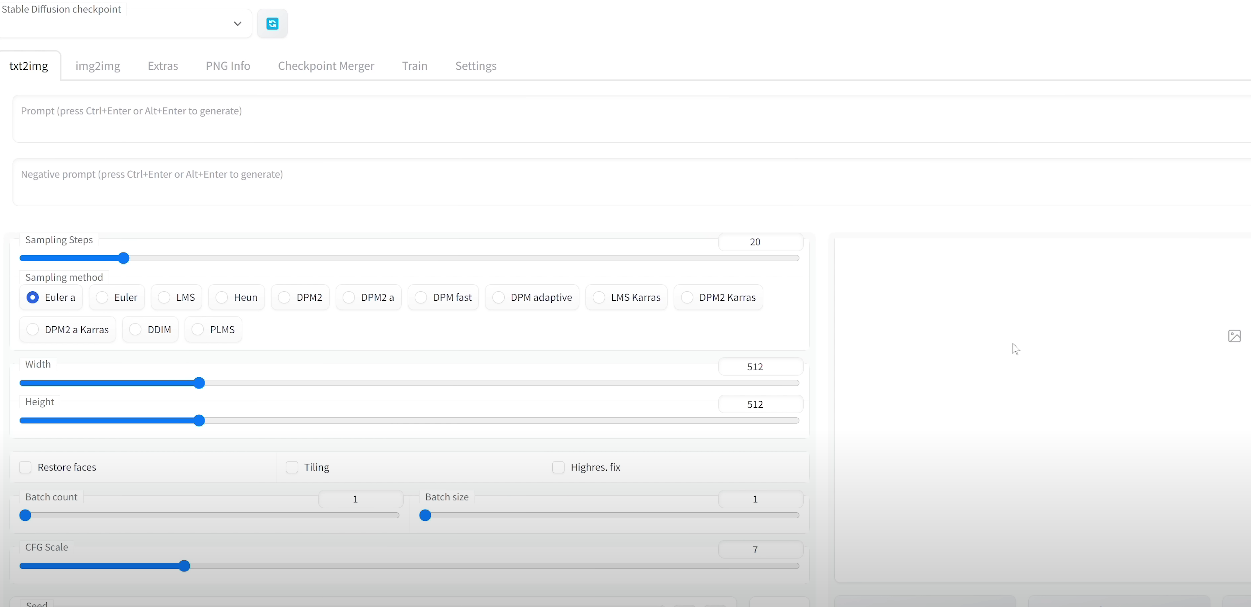Screen dimensions: 1251x607
Task: Go to the PNG Info tab
Action: (x=228, y=66)
